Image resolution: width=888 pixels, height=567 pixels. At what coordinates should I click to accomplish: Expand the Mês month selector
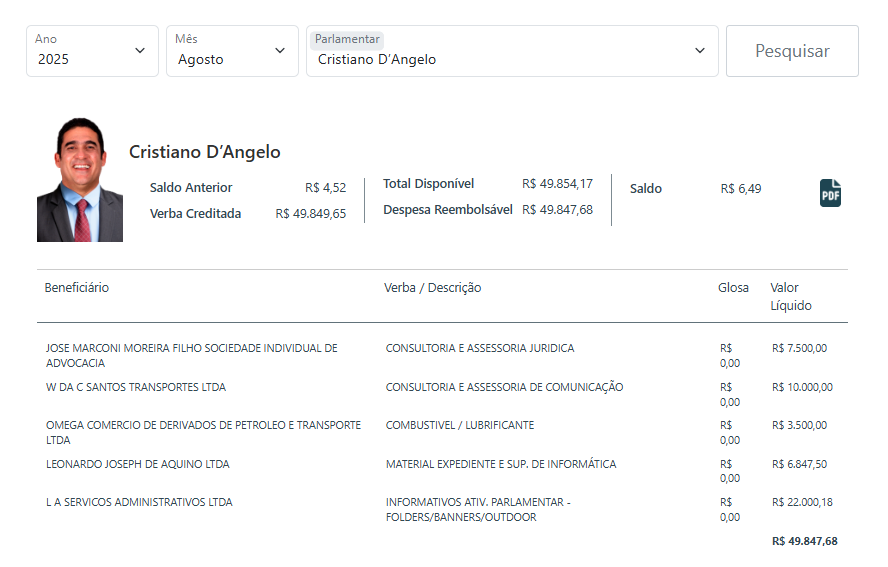click(x=232, y=51)
